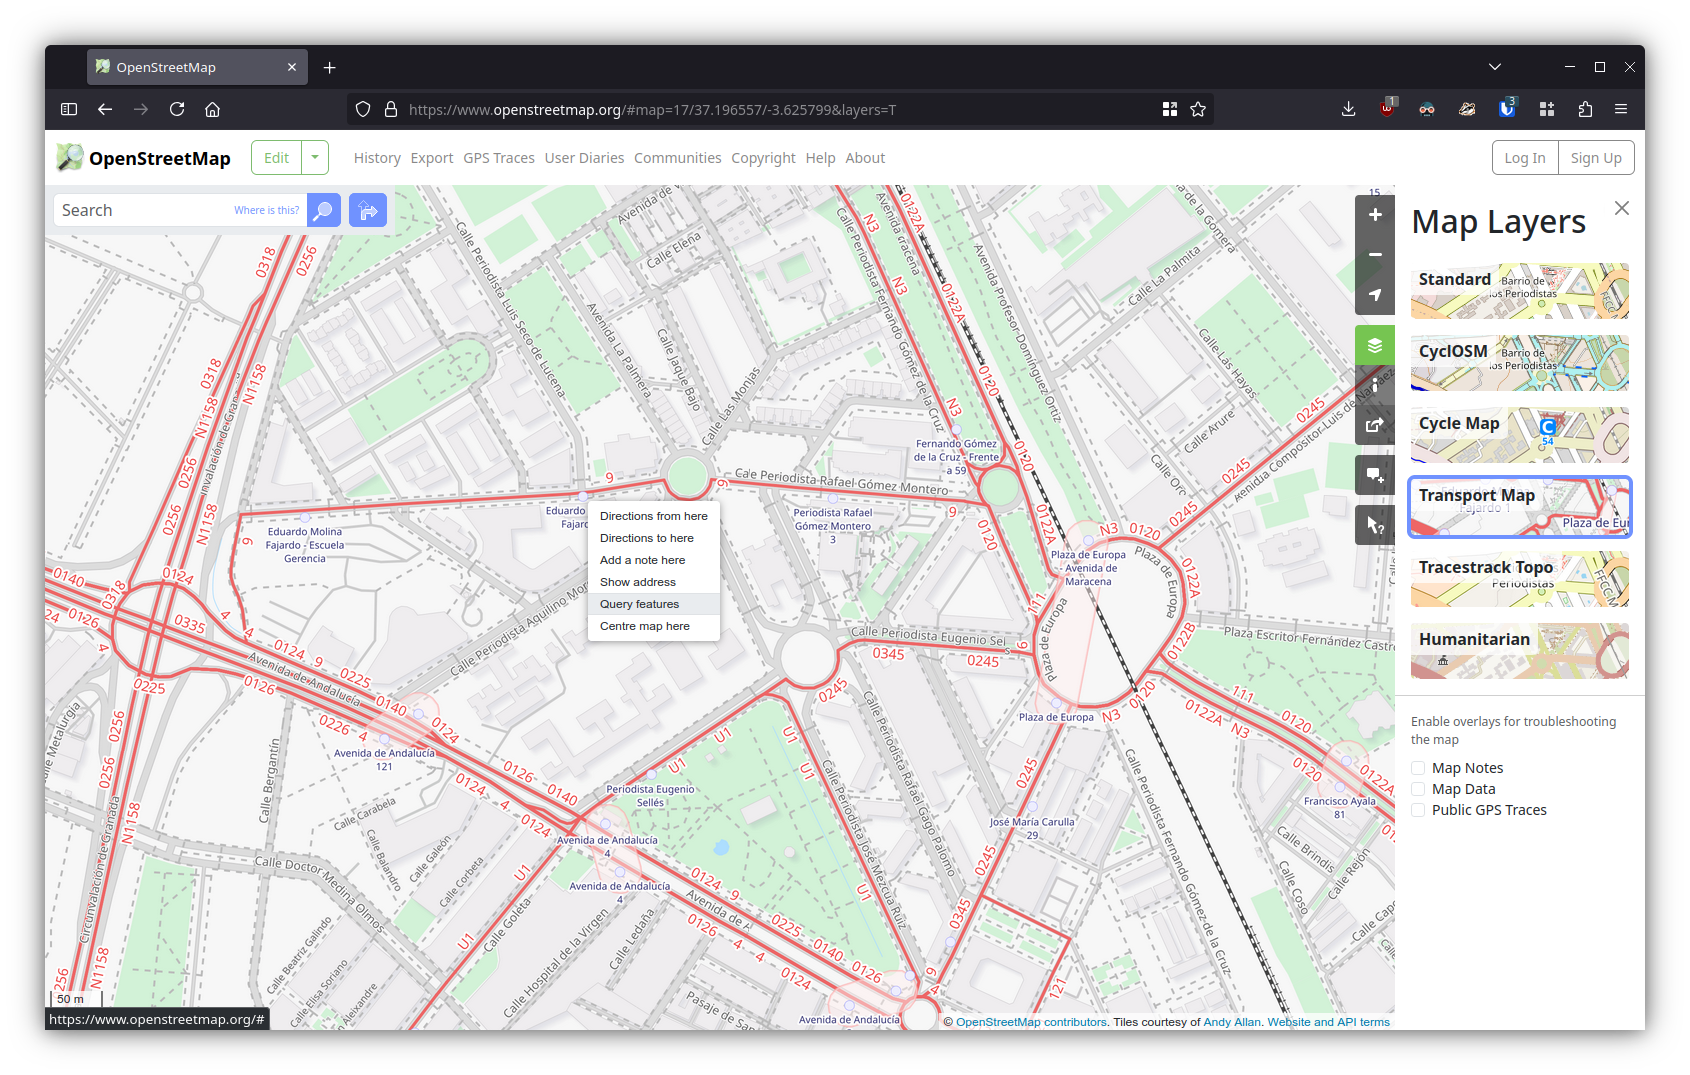Screen dimensions: 1690x1075
Task: Click the Edit button
Action: (x=277, y=158)
